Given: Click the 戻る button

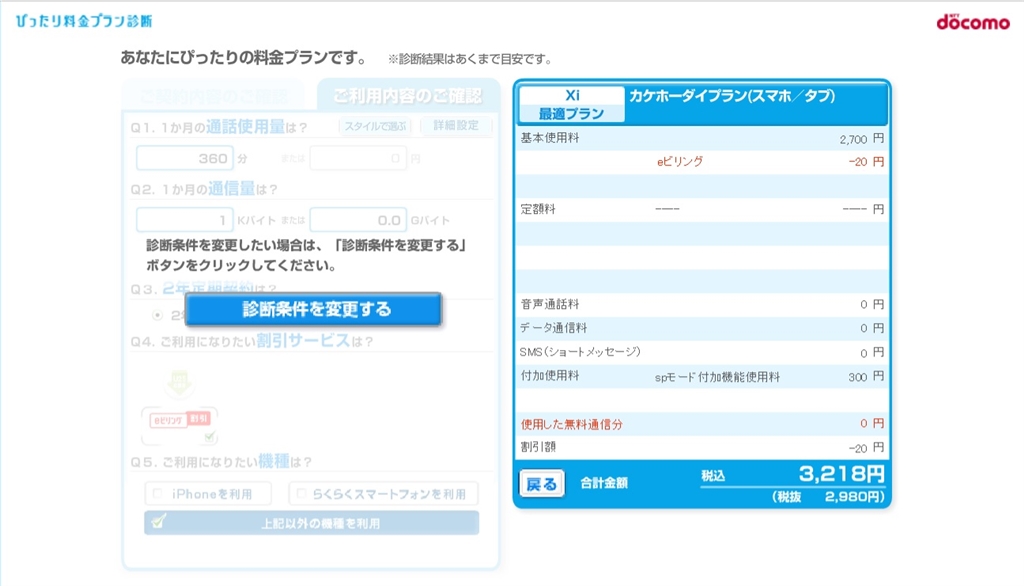Looking at the screenshot, I should pos(541,484).
